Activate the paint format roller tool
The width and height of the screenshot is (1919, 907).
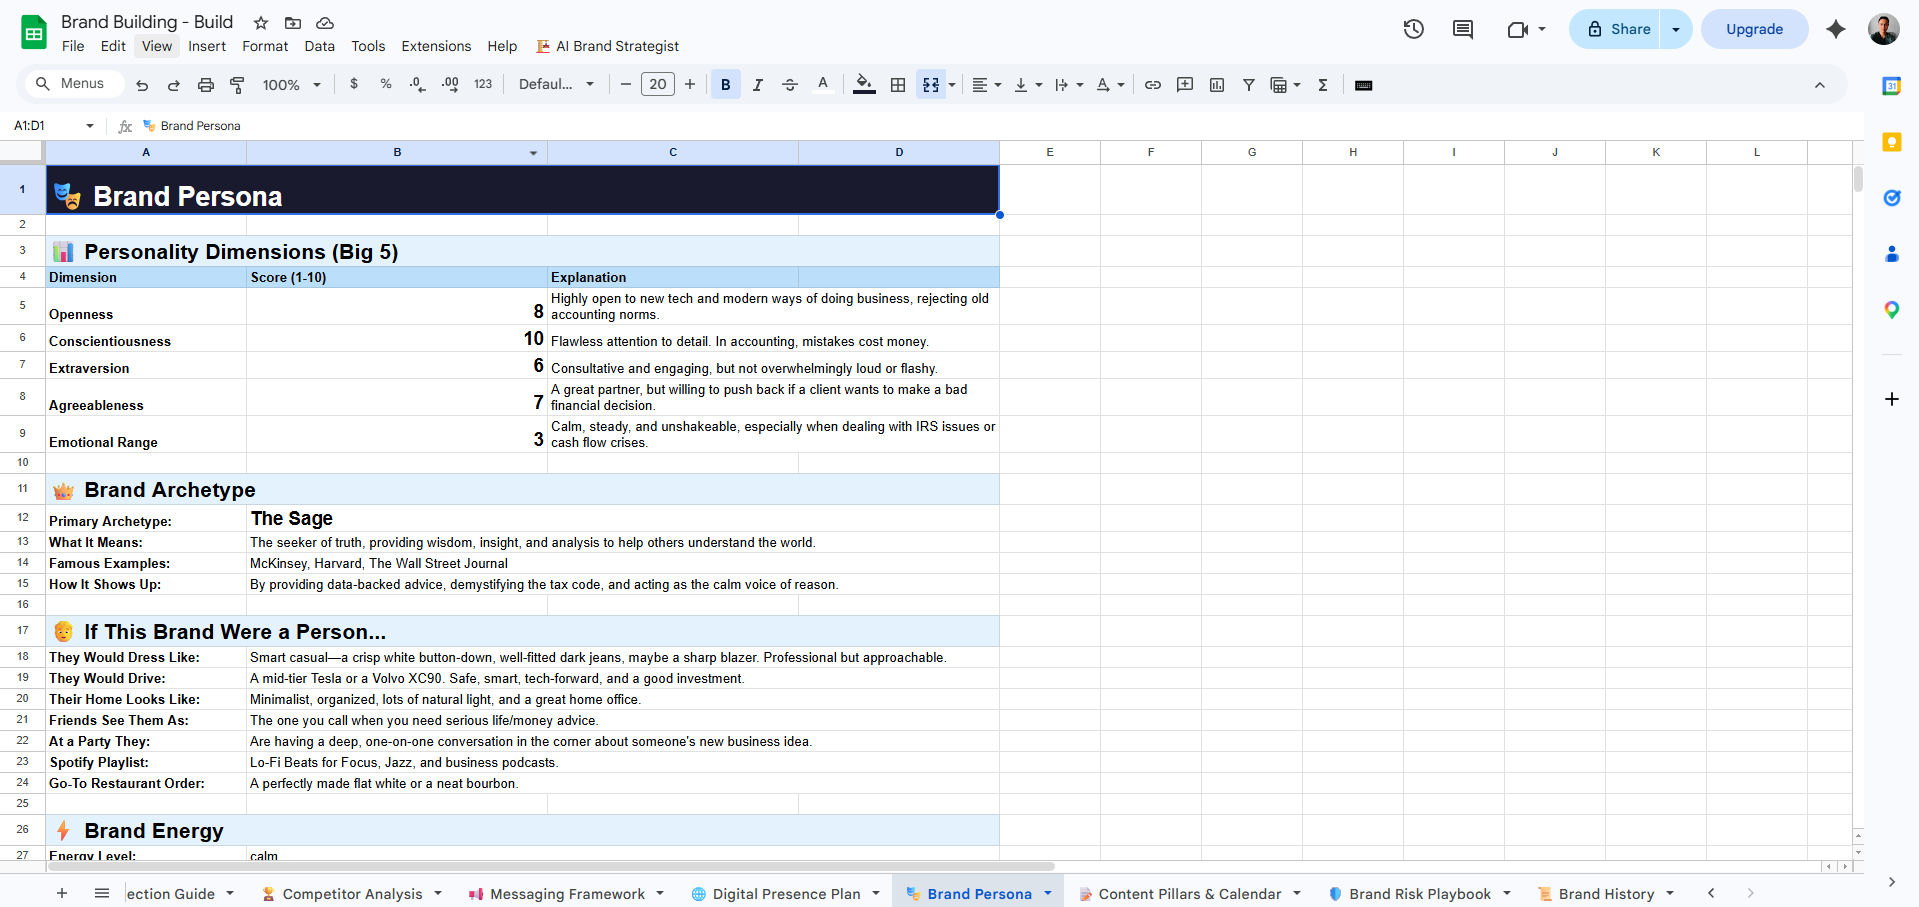237,85
